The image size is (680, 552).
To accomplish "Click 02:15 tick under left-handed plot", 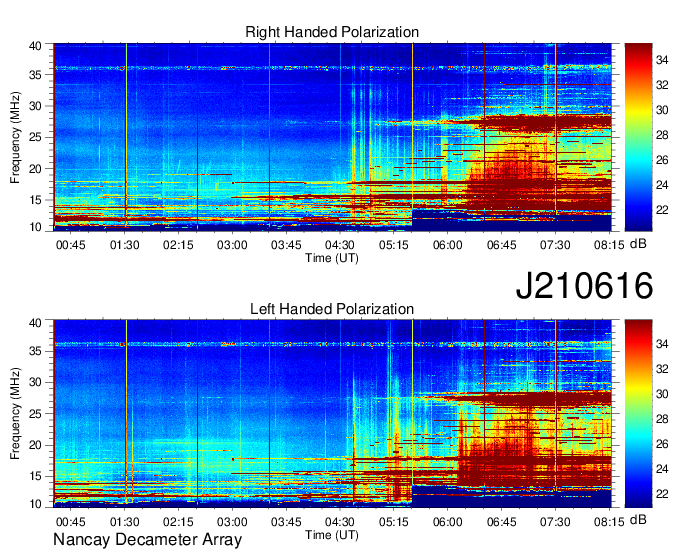I will tap(178, 522).
